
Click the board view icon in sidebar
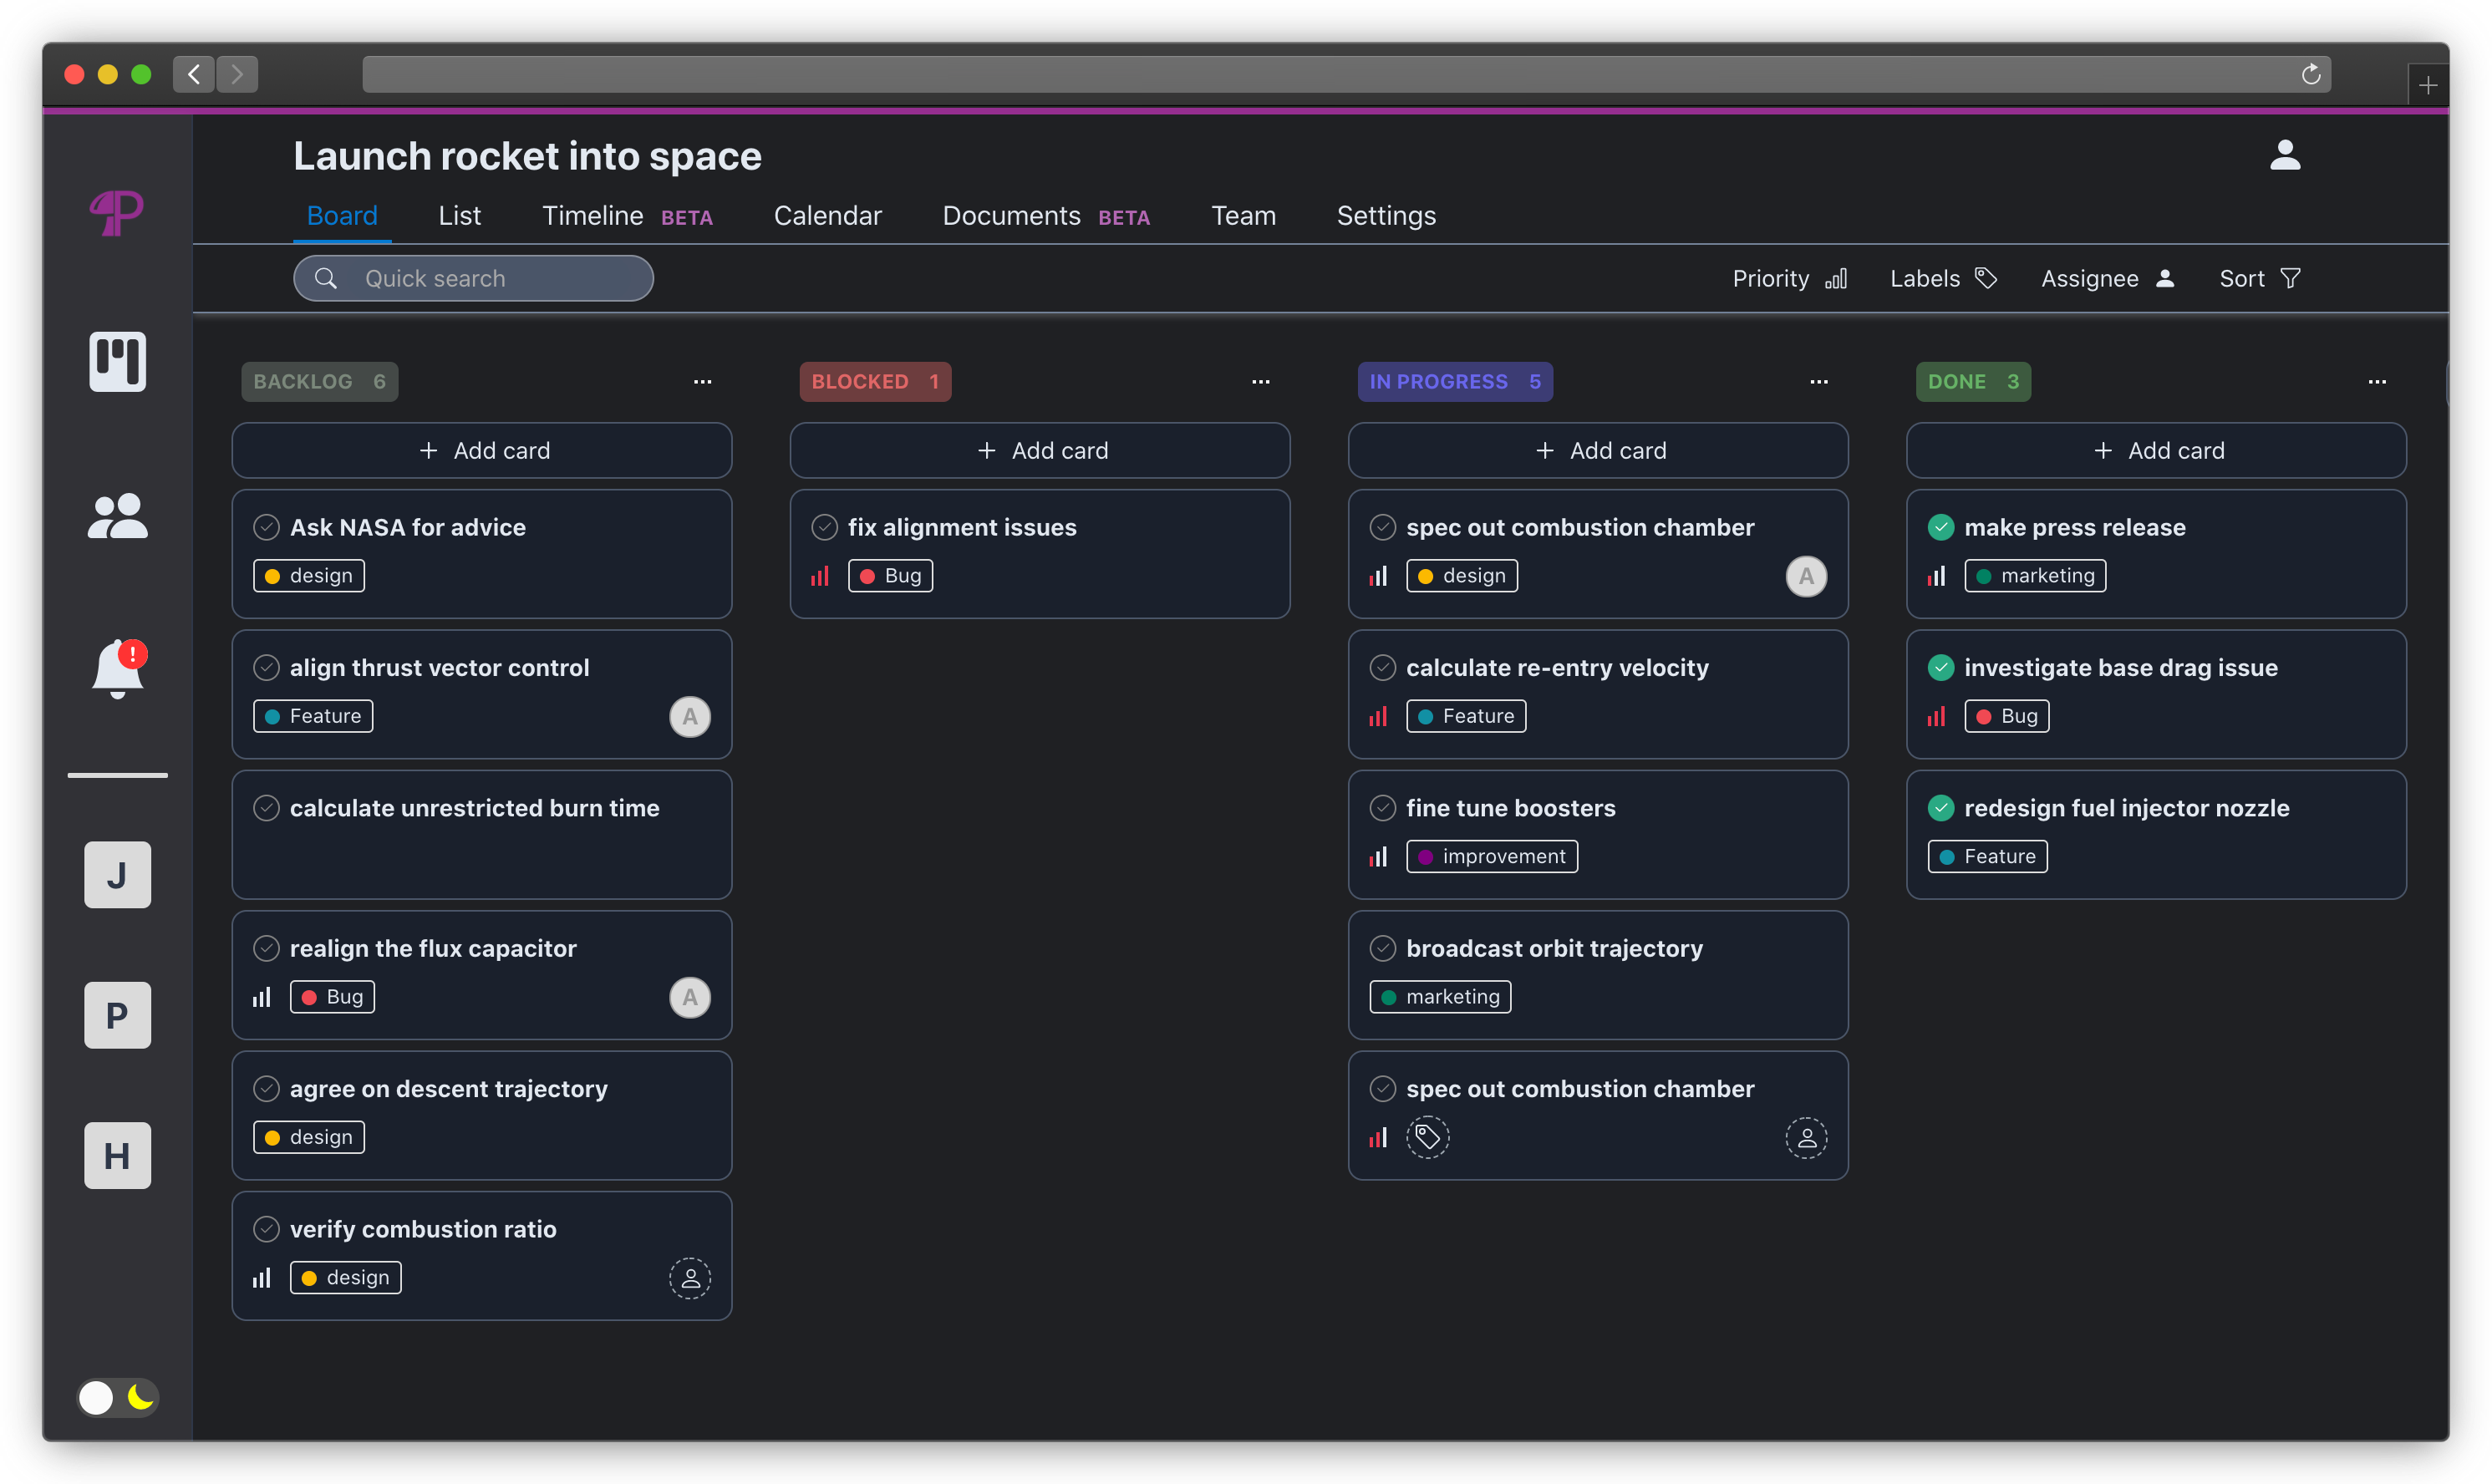pyautogui.click(x=118, y=361)
